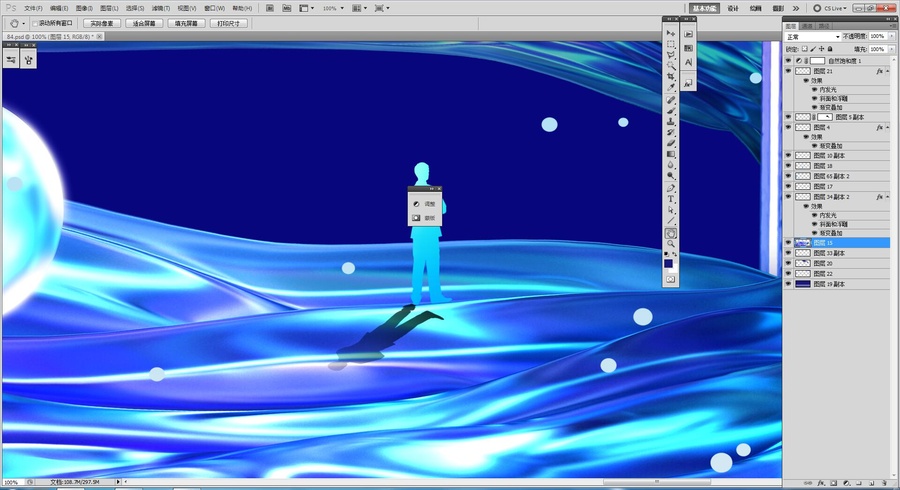
Task: Open the 图像(I) menu
Action: coord(84,9)
